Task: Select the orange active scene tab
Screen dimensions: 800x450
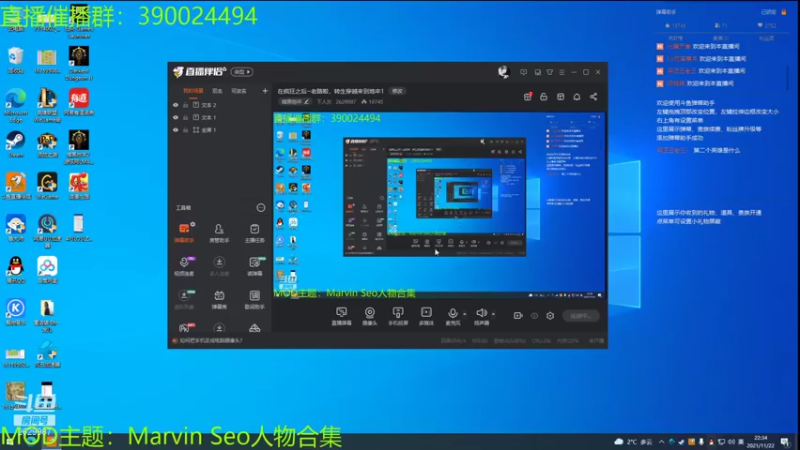Action: 193,91
